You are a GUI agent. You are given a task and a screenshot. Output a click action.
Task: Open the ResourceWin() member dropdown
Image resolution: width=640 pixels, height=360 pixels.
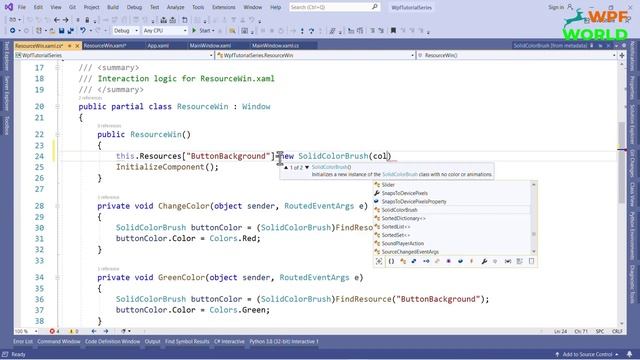[516, 55]
